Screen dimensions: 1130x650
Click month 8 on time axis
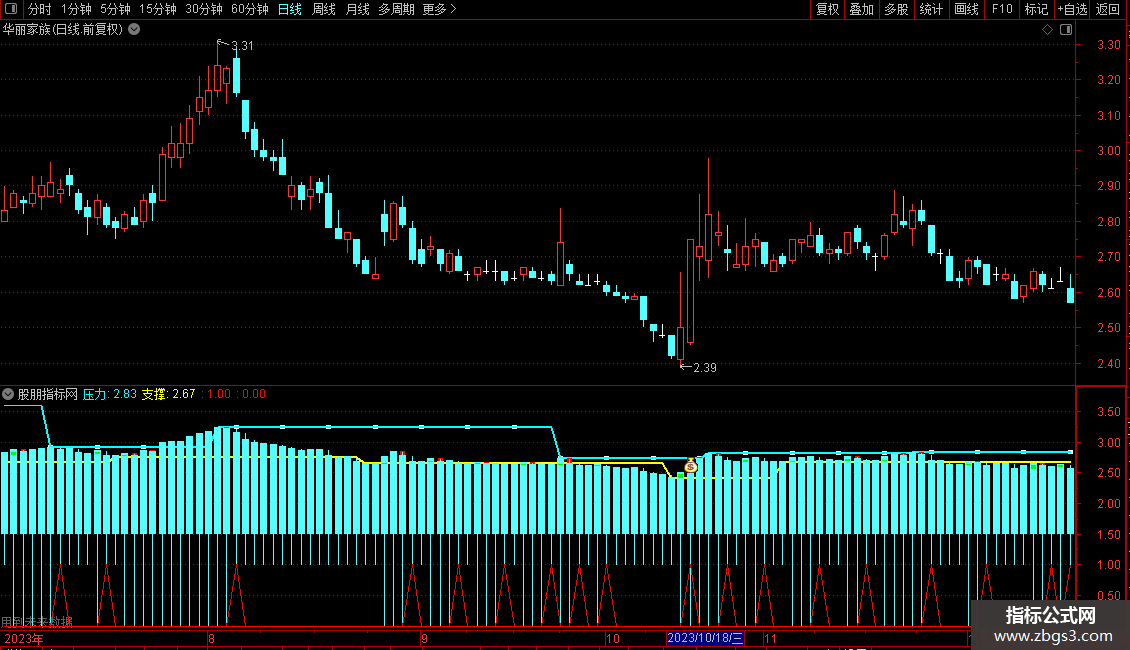pyautogui.click(x=211, y=638)
